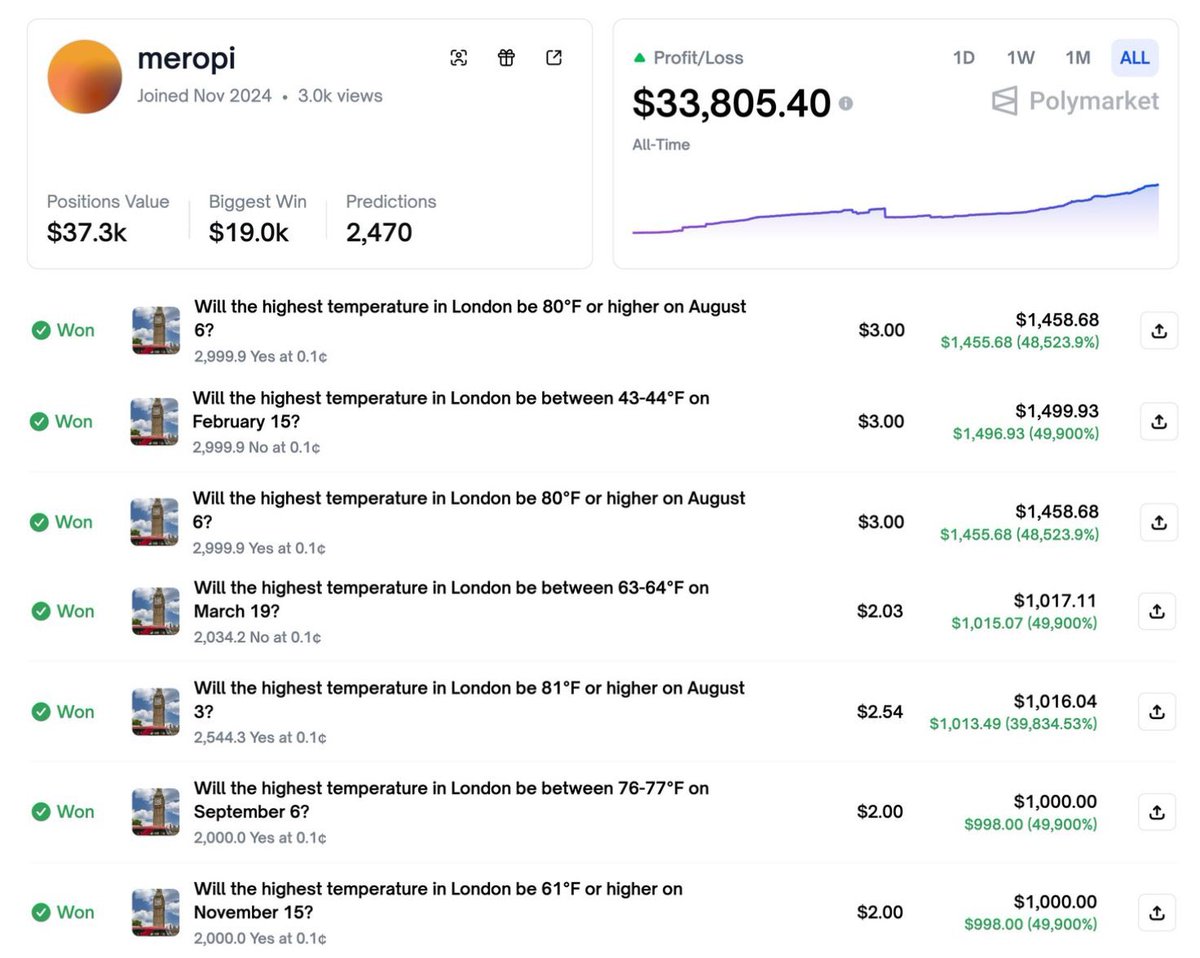Open the 43-44°F February 15 market
The image size is (1200, 958).
click(451, 410)
